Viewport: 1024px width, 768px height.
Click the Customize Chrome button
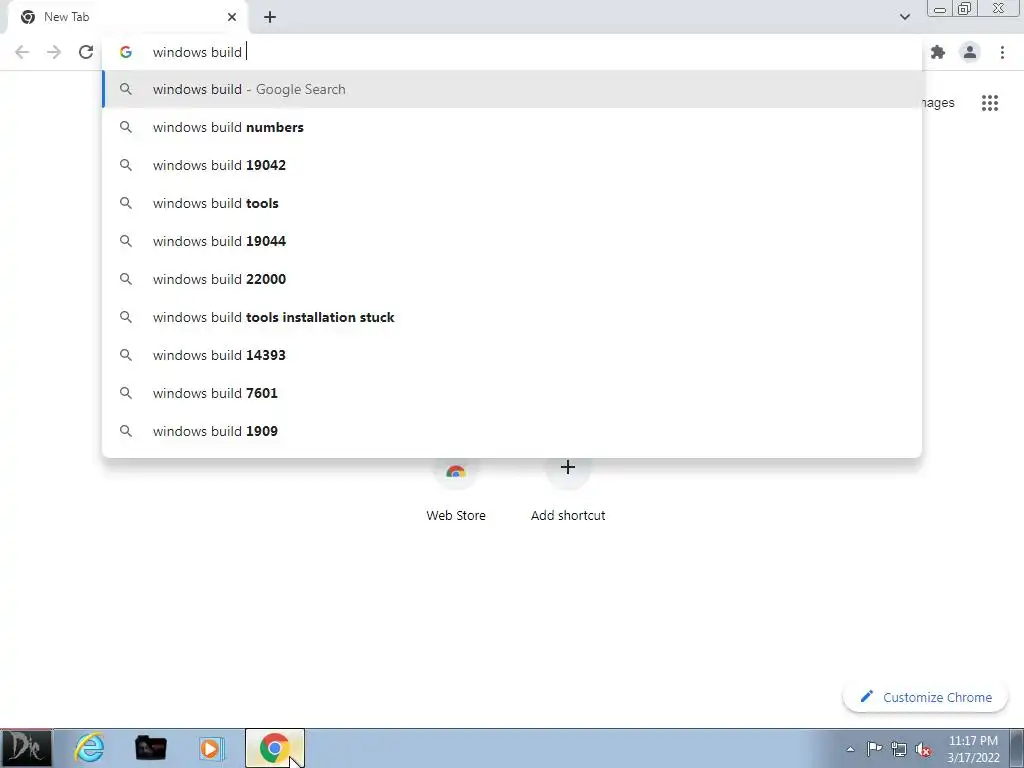925,697
